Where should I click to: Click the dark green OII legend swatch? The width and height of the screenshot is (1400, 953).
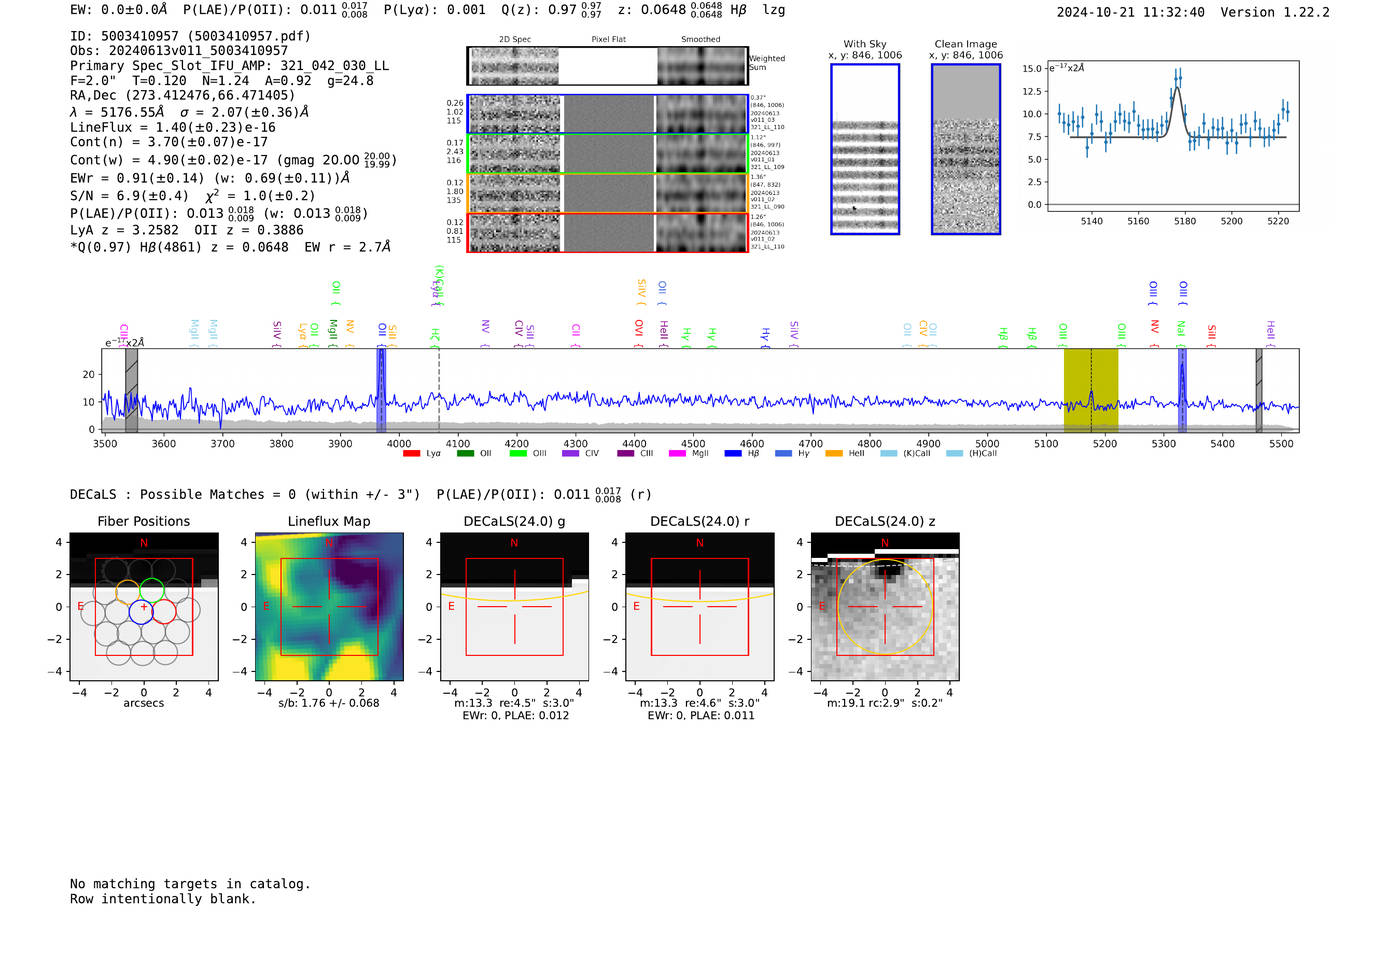tap(465, 454)
